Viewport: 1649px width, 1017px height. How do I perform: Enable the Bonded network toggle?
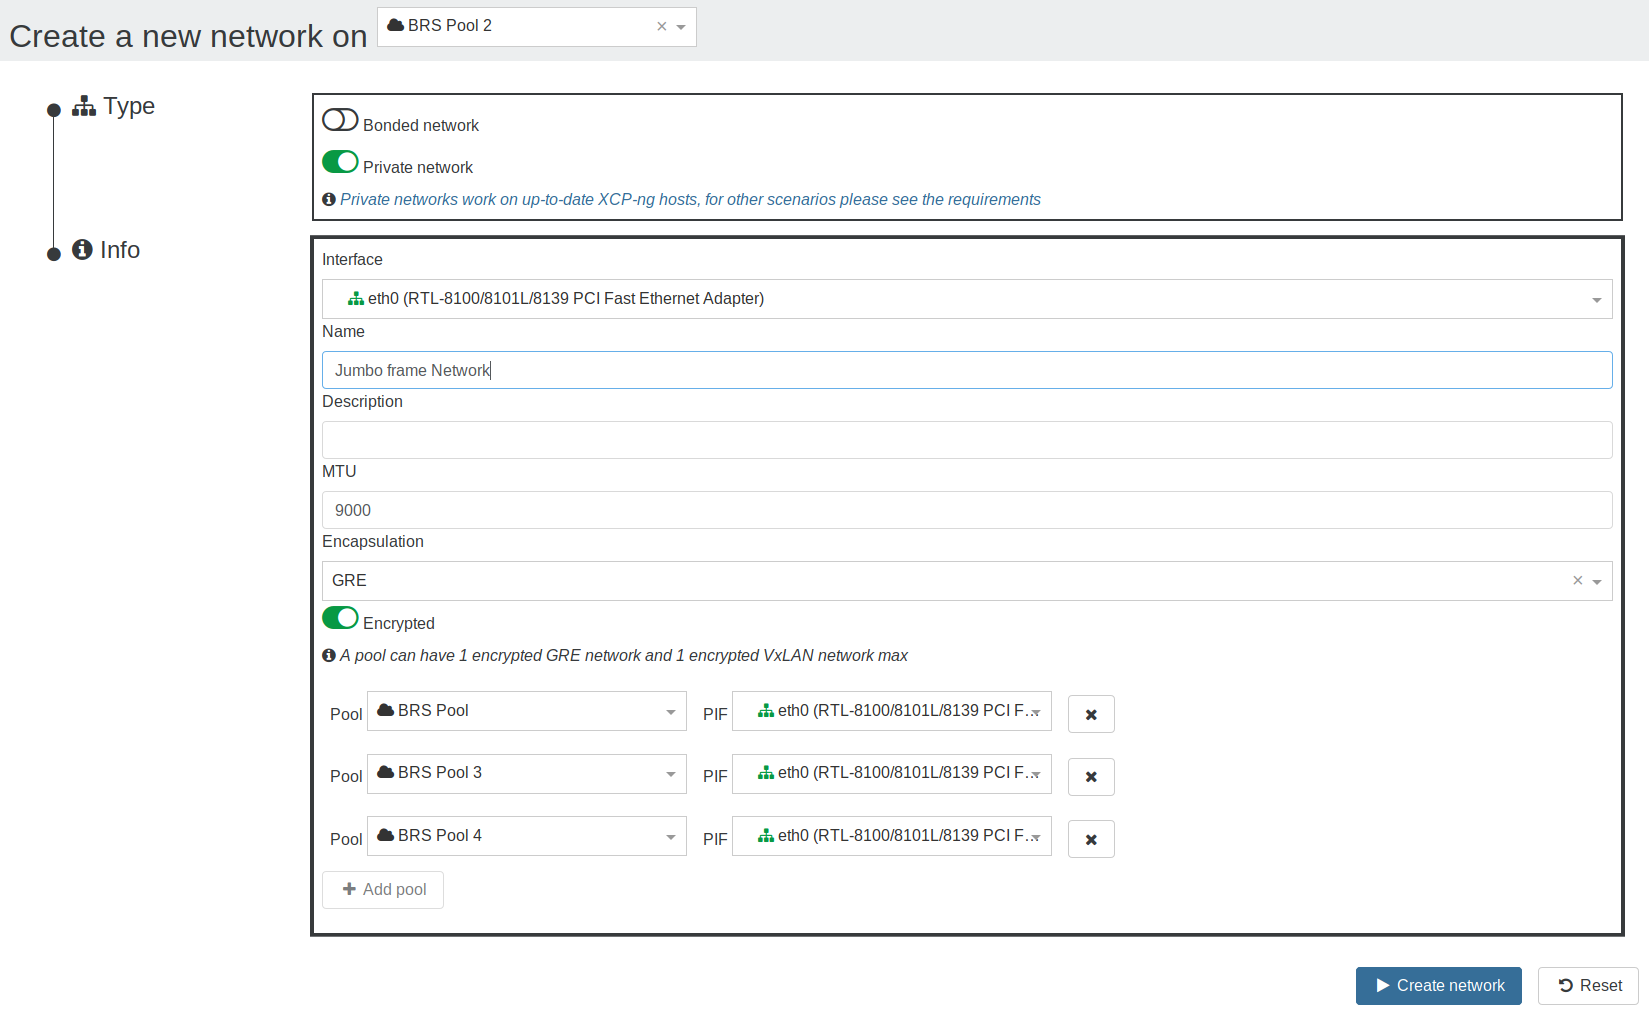[340, 120]
